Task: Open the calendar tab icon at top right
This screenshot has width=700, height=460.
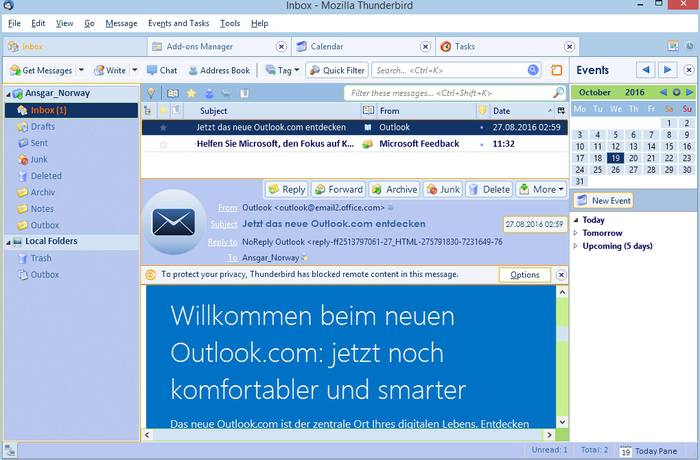Action: click(673, 46)
